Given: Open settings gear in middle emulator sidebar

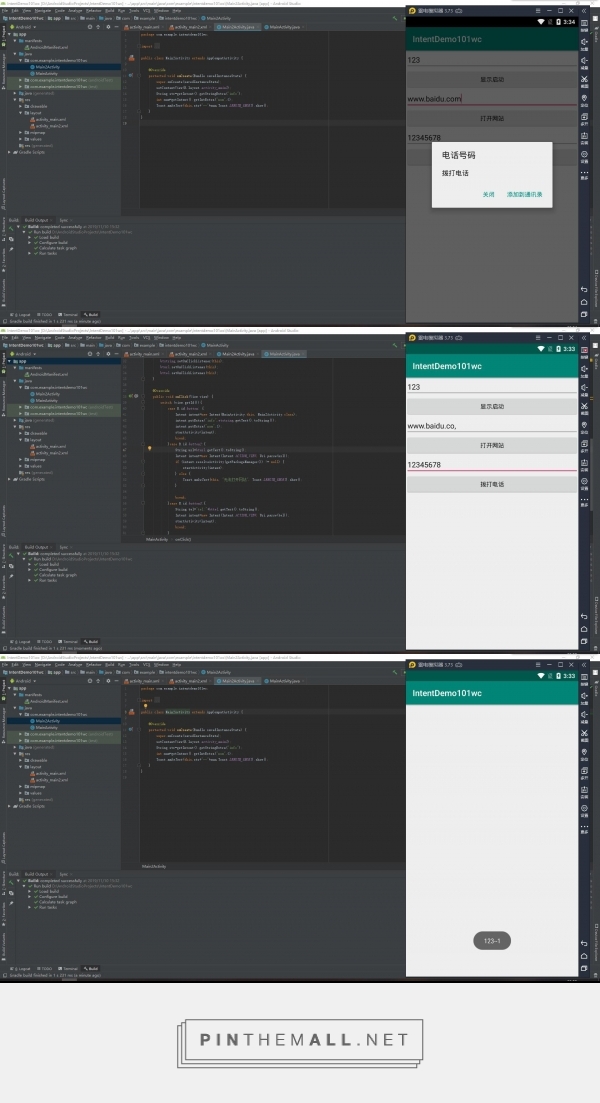Looking at the screenshot, I should (585, 481).
